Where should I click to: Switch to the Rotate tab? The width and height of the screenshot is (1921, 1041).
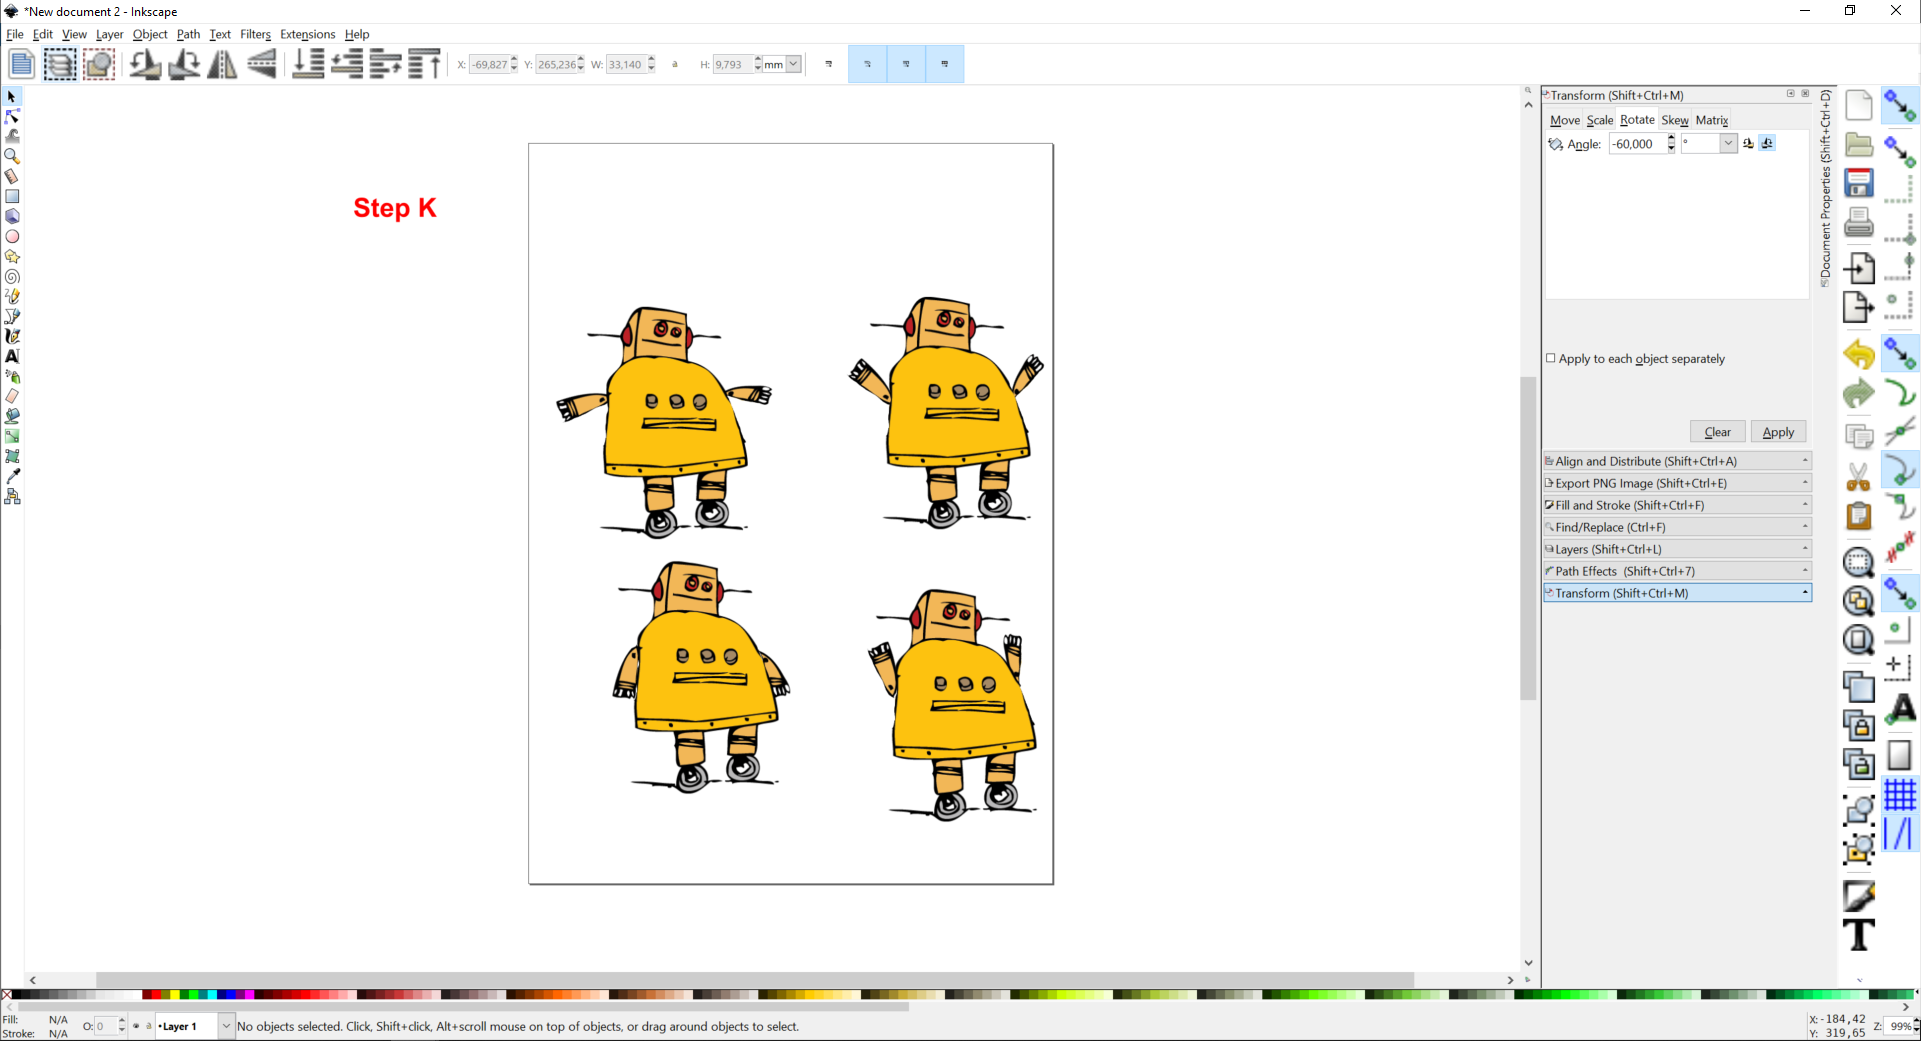(1637, 120)
